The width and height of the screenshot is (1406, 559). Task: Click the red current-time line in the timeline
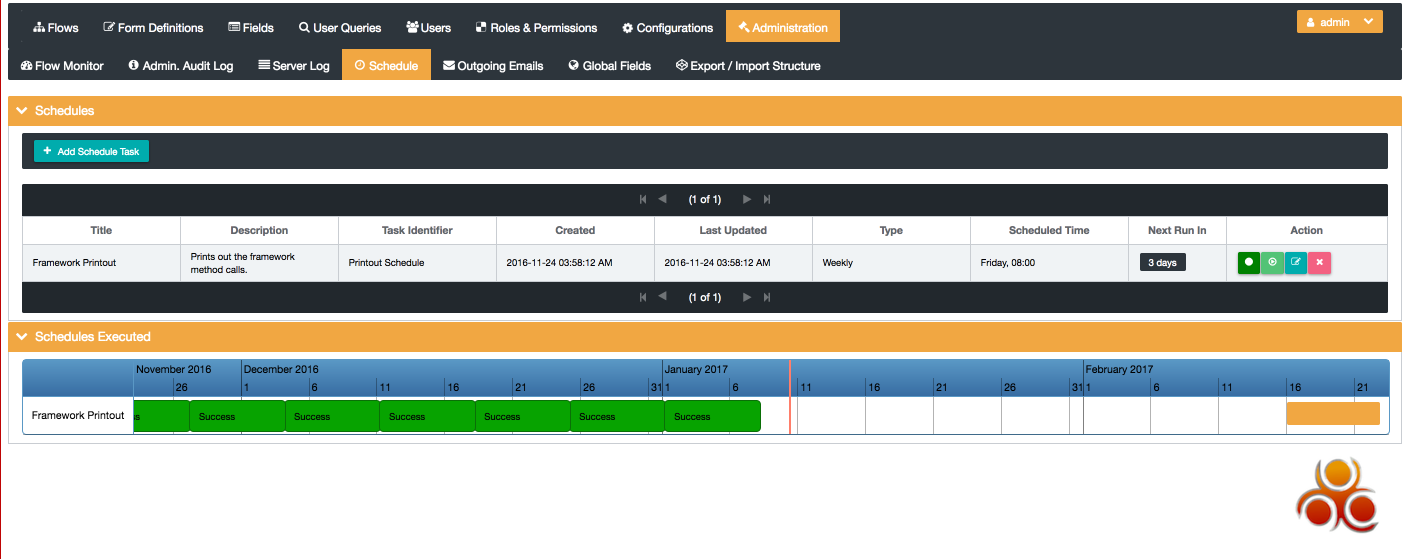[x=790, y=396]
